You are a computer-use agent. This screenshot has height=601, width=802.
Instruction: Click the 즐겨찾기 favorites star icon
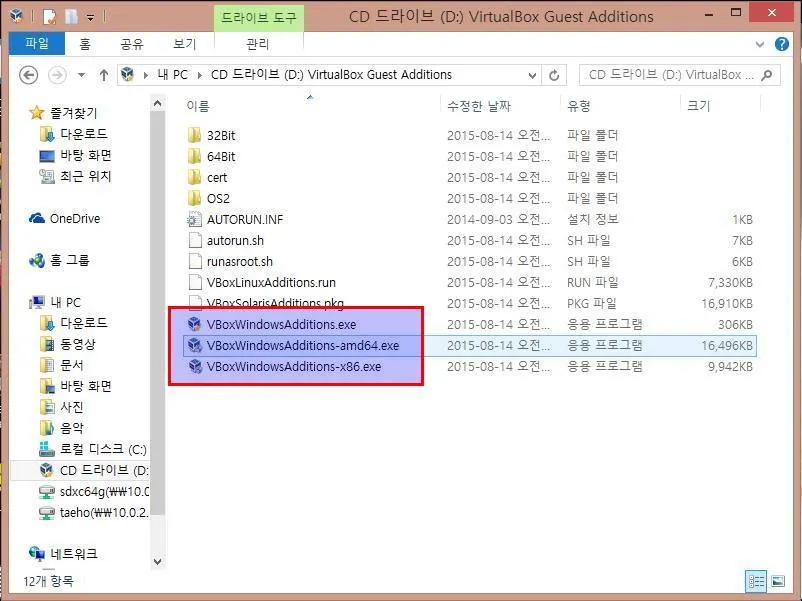pyautogui.click(x=37, y=112)
